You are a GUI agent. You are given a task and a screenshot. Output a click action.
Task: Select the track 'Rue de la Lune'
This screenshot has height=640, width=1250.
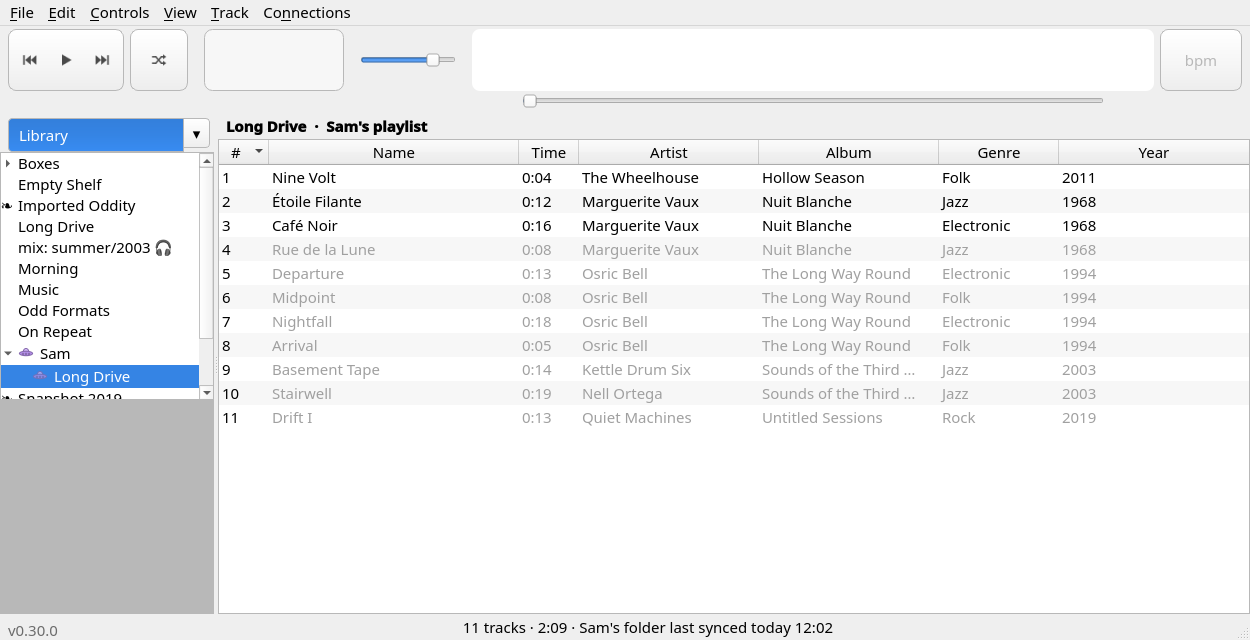[x=733, y=250]
